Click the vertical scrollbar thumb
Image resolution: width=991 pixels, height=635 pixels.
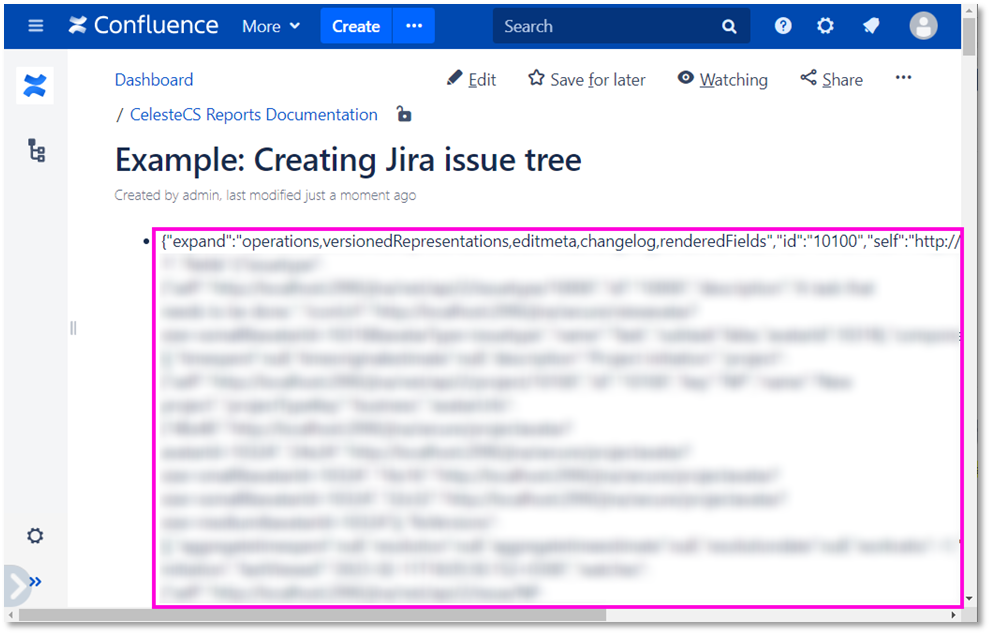click(x=970, y=37)
